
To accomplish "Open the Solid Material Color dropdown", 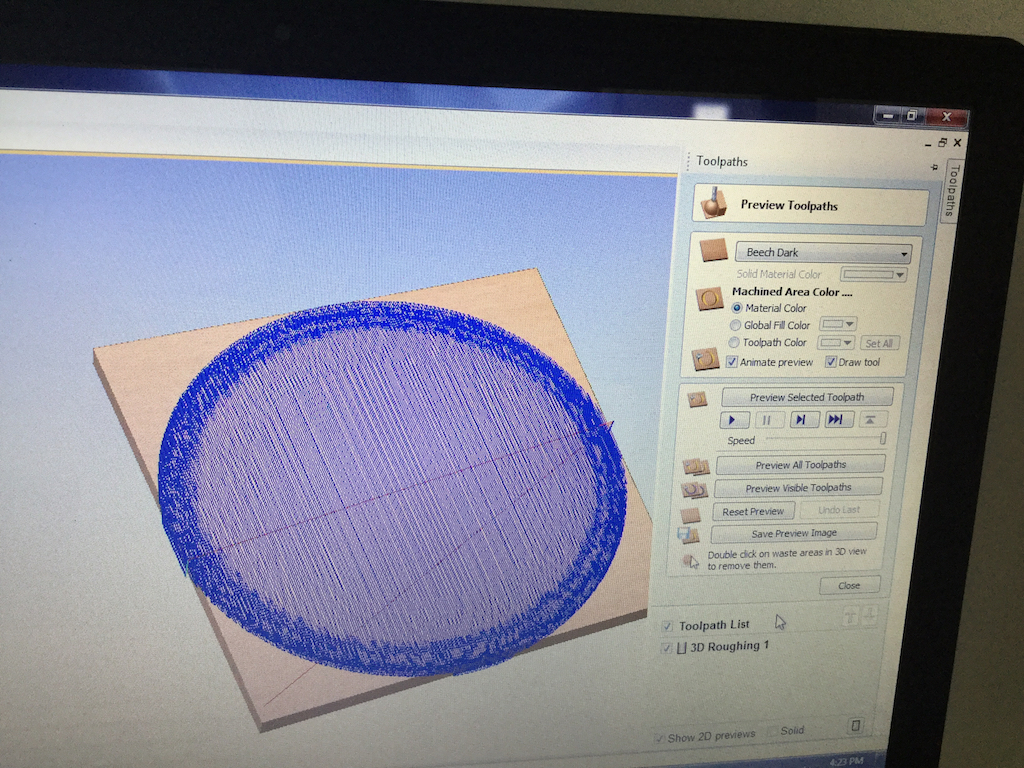I will (x=874, y=274).
